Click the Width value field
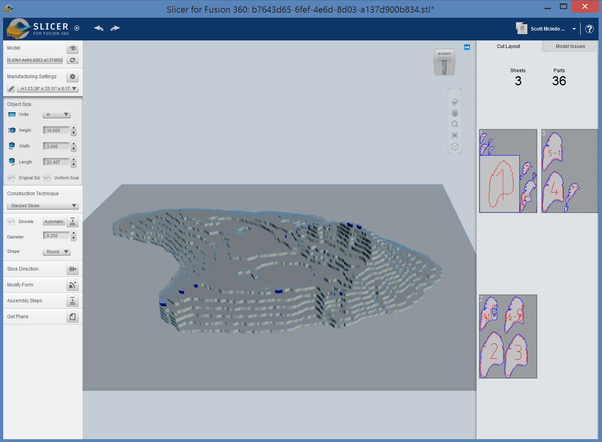The height and width of the screenshot is (442, 602). pos(56,146)
